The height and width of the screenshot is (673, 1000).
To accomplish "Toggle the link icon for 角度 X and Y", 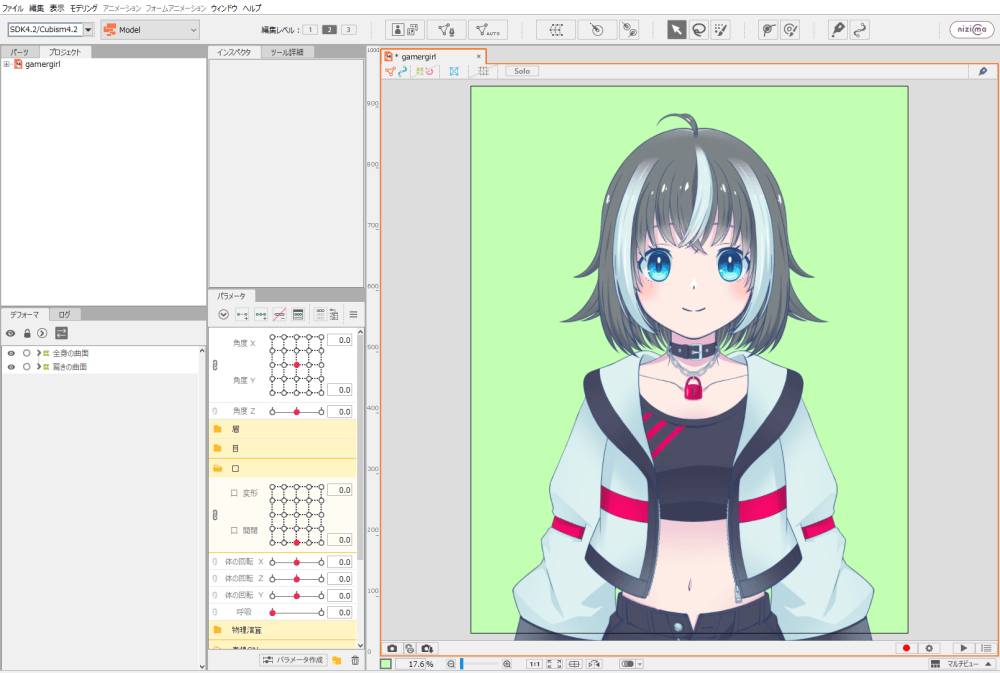I will [x=215, y=365].
